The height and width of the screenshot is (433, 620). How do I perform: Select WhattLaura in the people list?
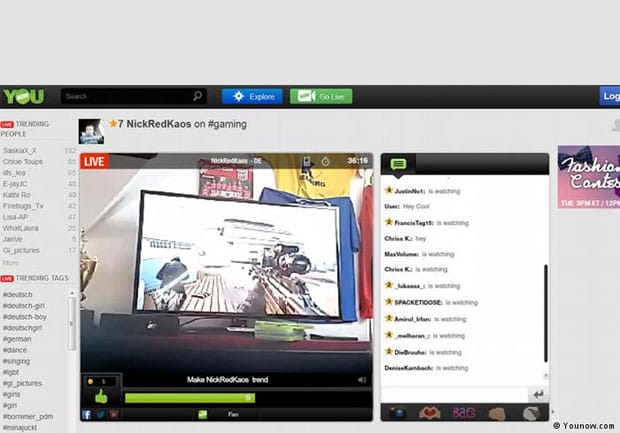(x=21, y=228)
